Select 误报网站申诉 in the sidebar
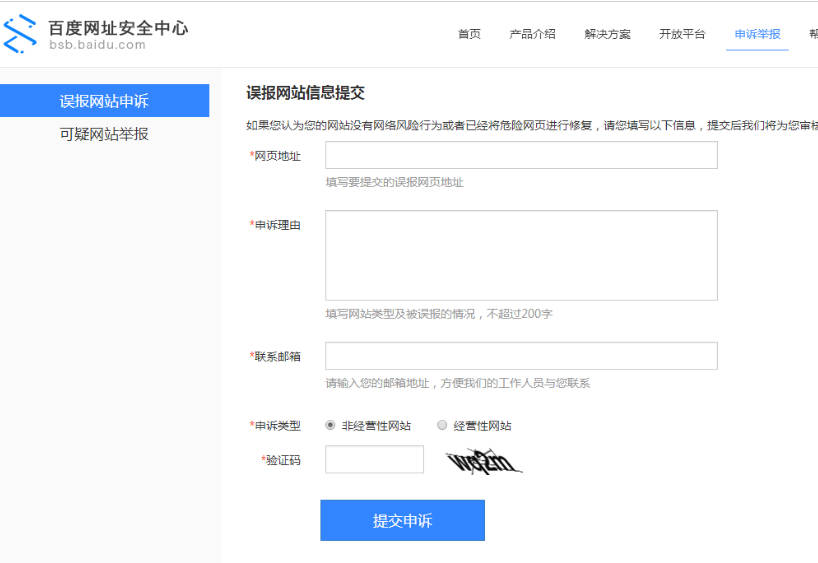 [x=104, y=101]
